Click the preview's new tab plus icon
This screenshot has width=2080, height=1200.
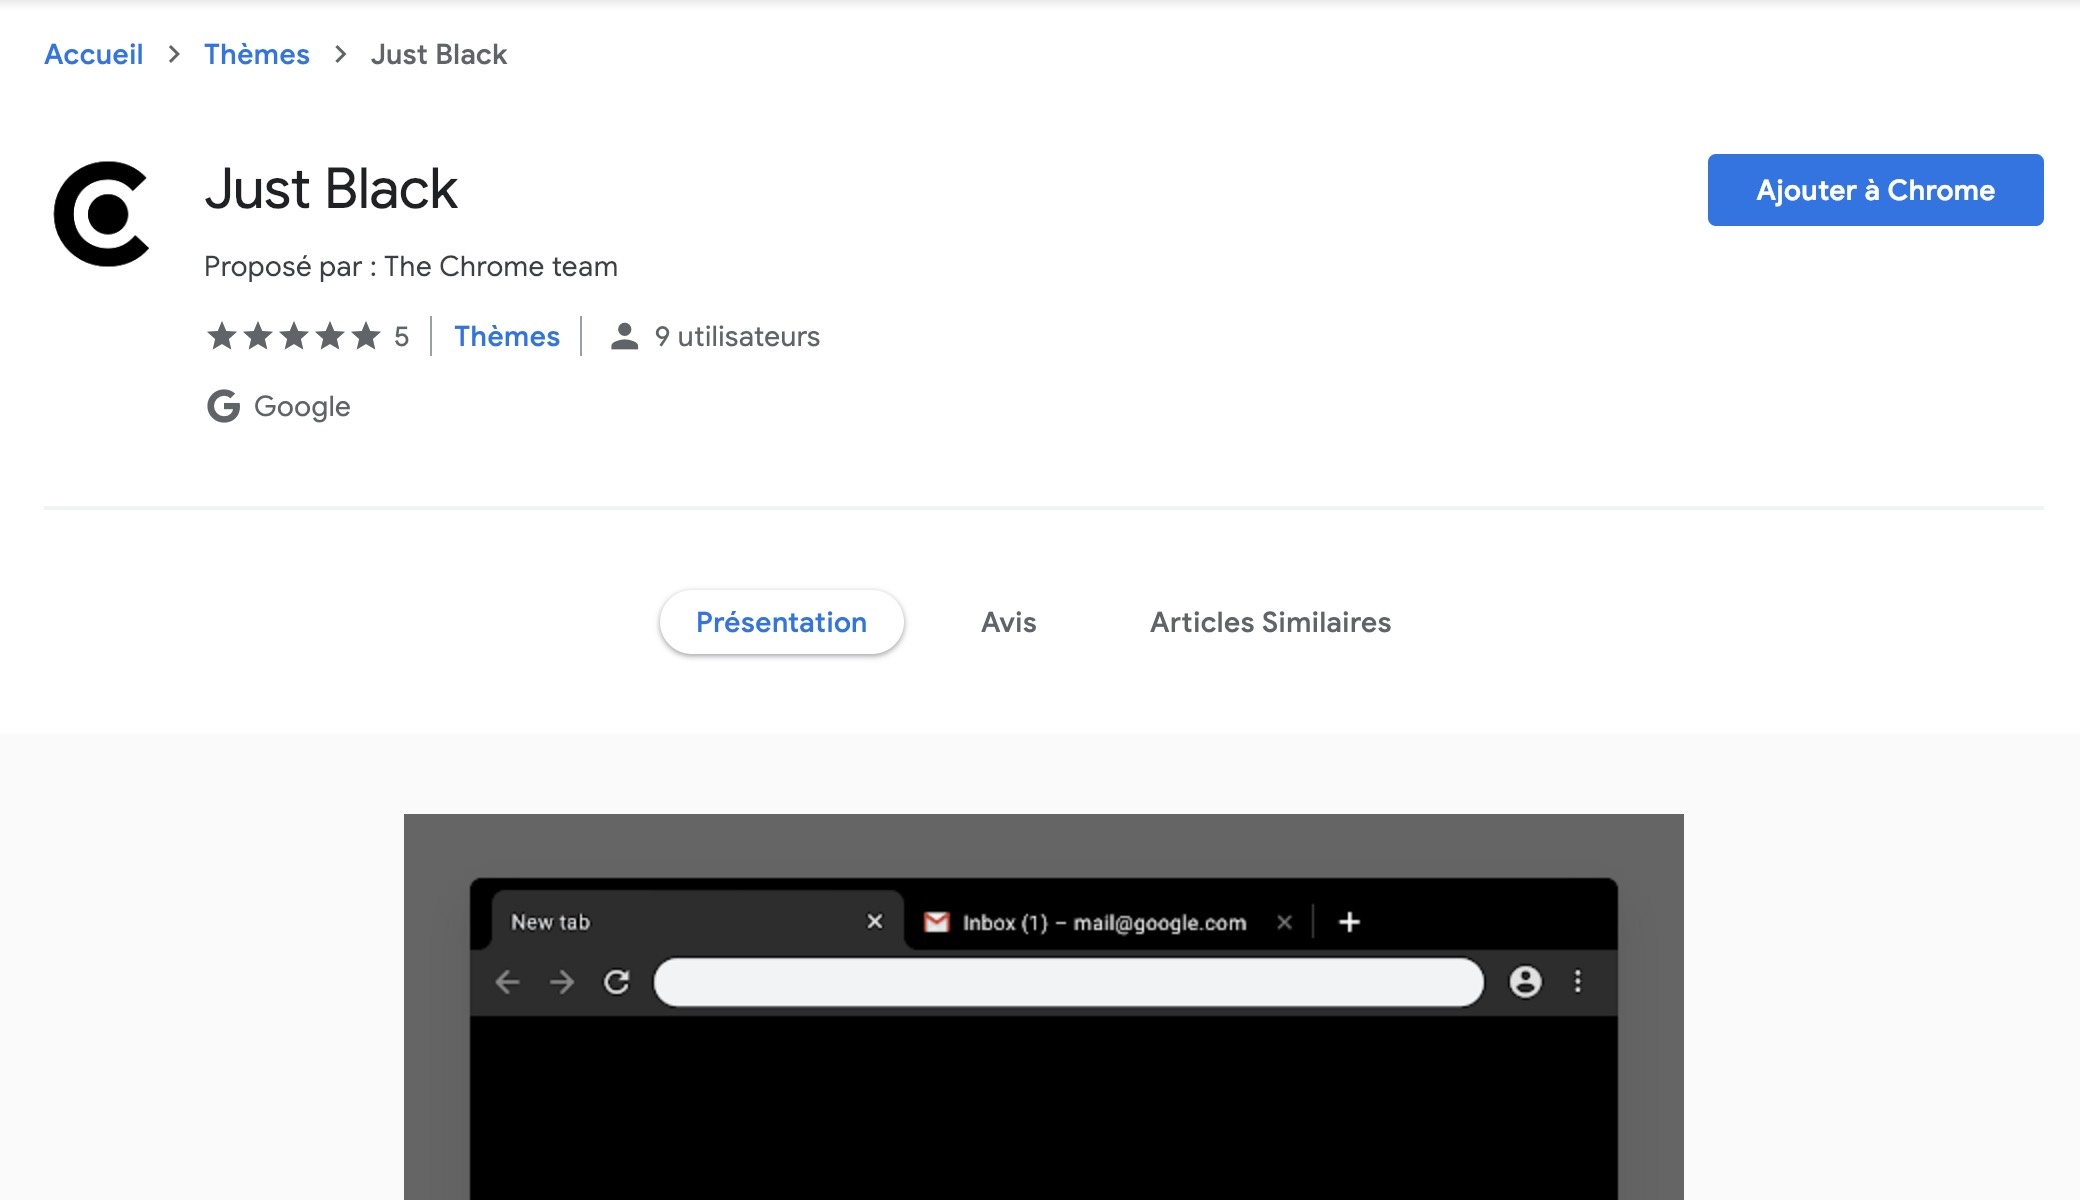point(1349,922)
